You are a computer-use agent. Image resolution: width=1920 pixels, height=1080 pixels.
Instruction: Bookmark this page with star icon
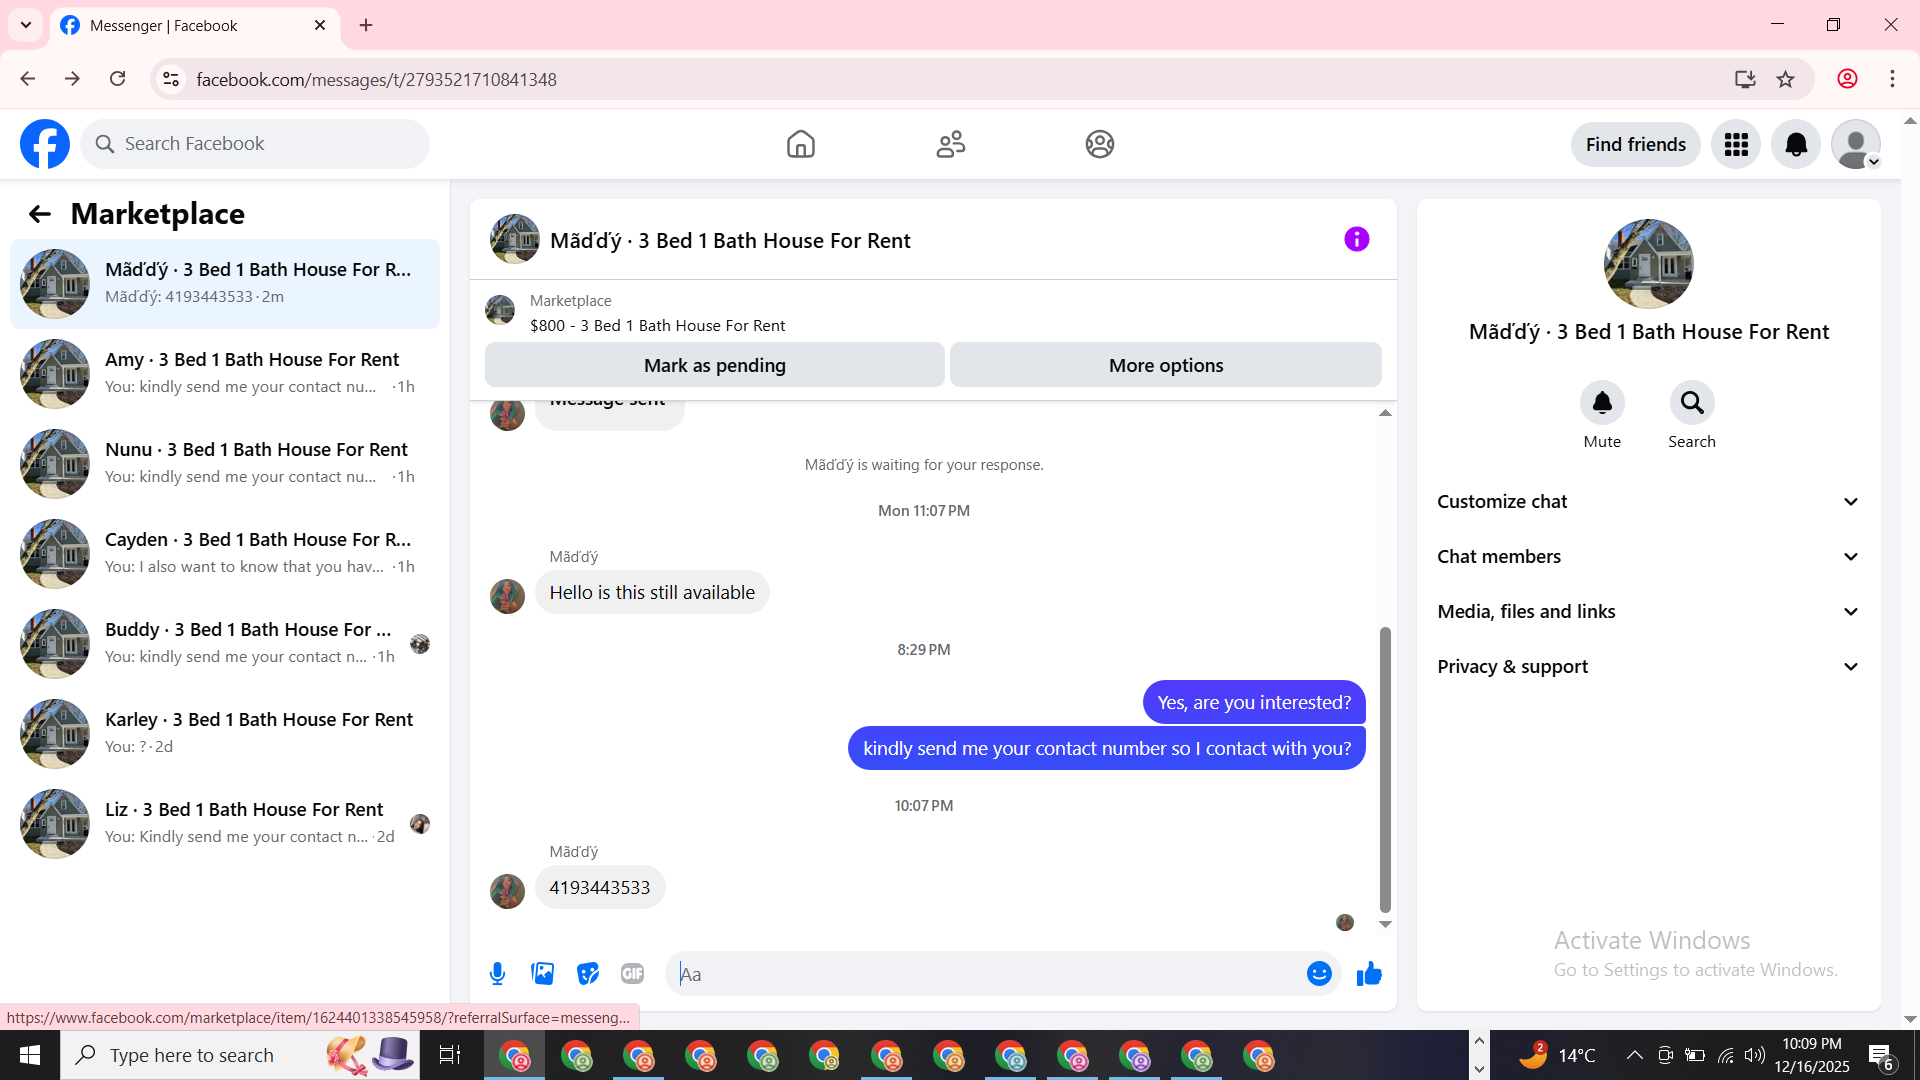pos(1786,79)
